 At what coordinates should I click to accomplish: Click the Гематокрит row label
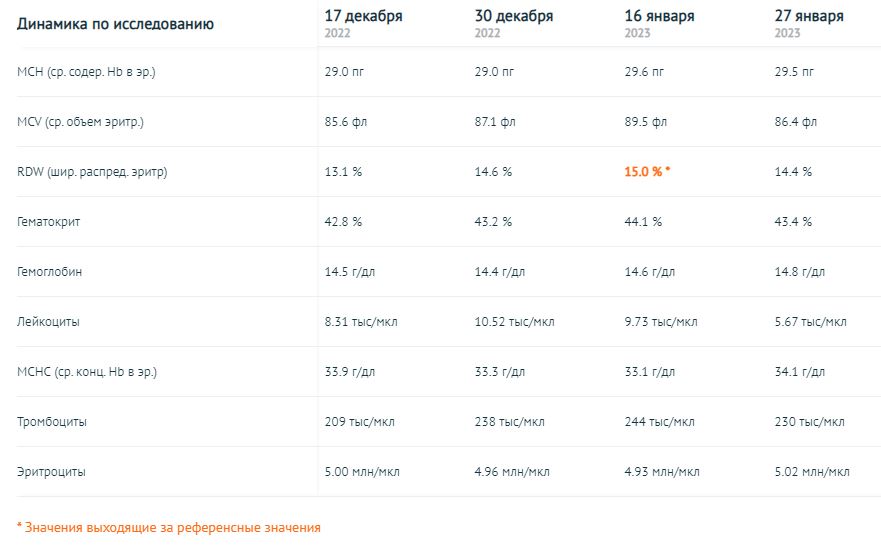tap(49, 222)
